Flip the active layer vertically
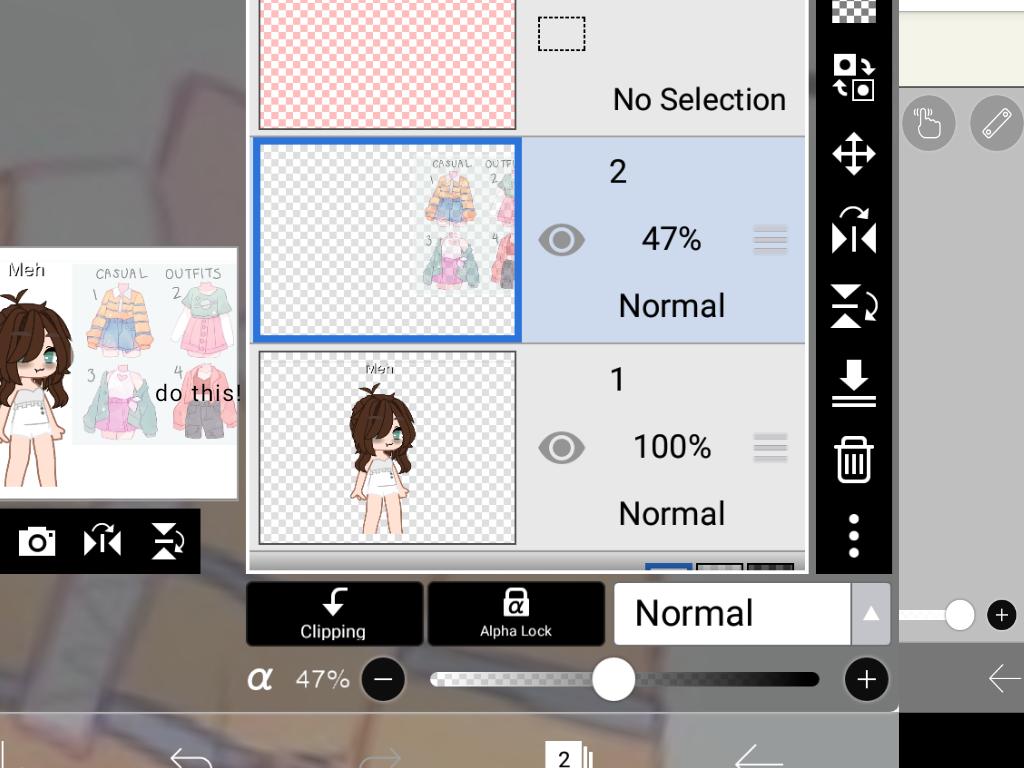 coord(854,305)
